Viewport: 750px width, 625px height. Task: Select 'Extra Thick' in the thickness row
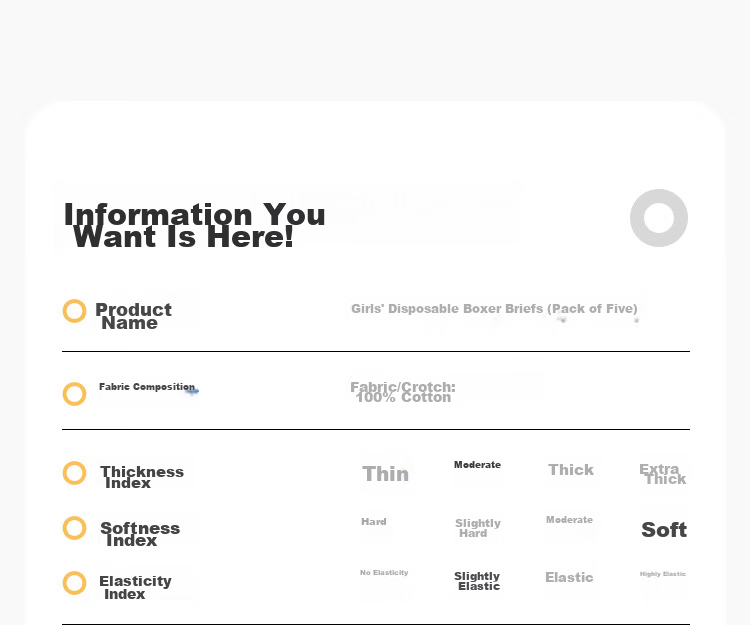(662, 474)
